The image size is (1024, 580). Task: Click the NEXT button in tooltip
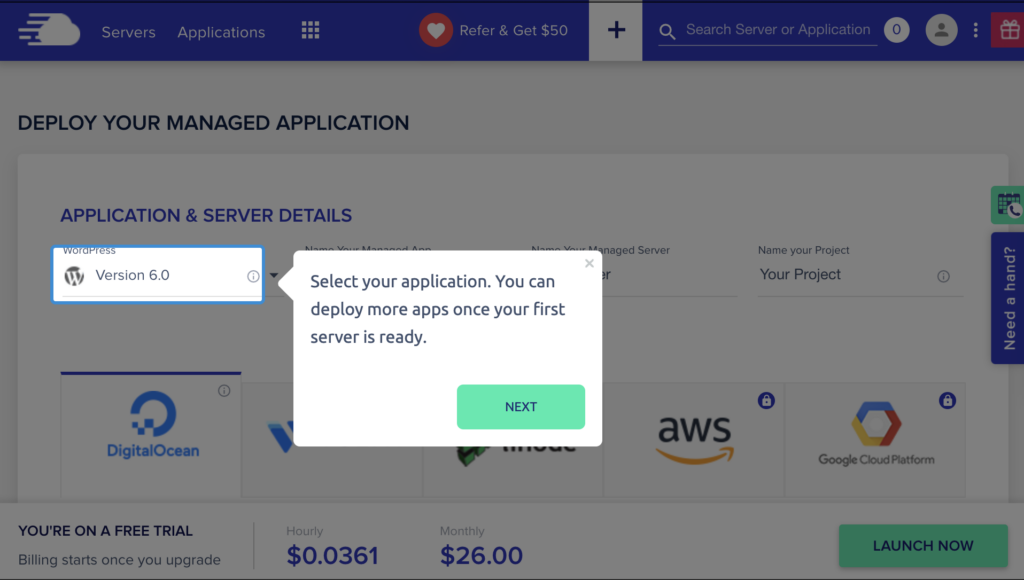(x=520, y=407)
